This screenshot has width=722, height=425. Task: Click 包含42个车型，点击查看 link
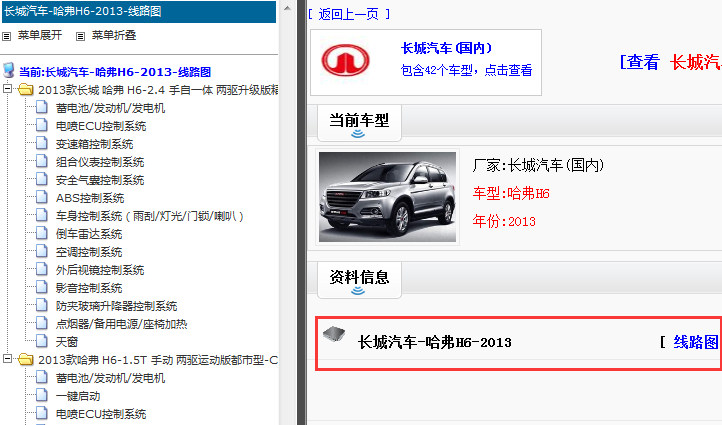pos(466,70)
